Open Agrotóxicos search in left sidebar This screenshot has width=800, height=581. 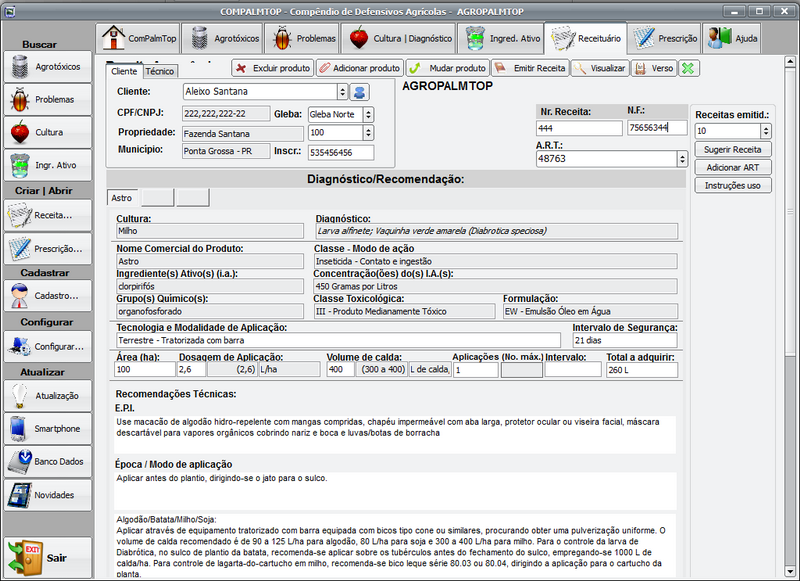click(x=47, y=67)
